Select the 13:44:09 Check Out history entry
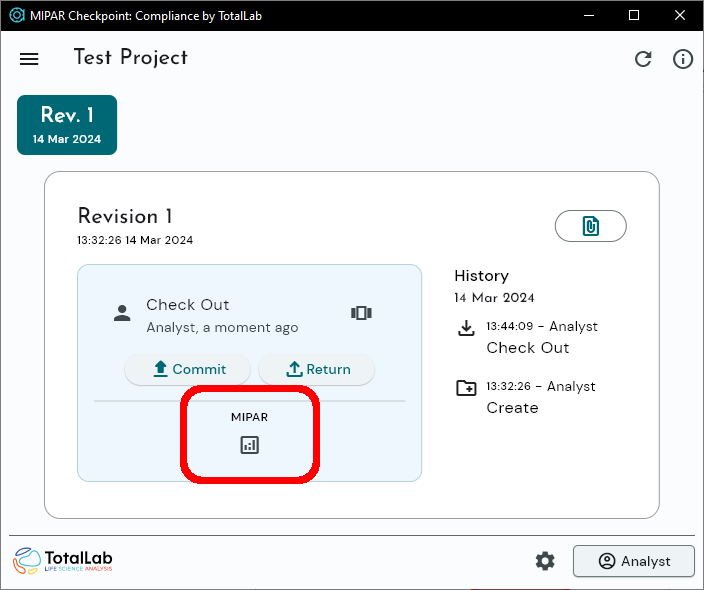704x590 pixels. click(528, 337)
